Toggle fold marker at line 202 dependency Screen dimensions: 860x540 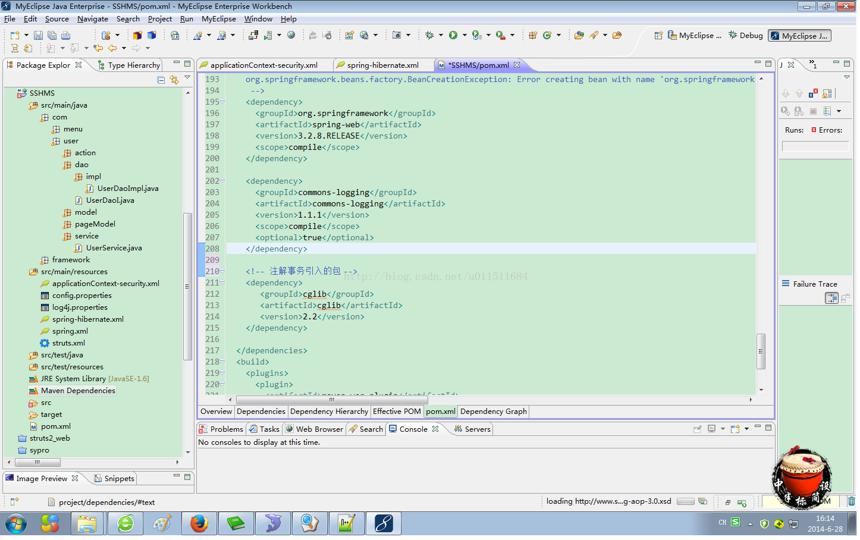pos(222,181)
